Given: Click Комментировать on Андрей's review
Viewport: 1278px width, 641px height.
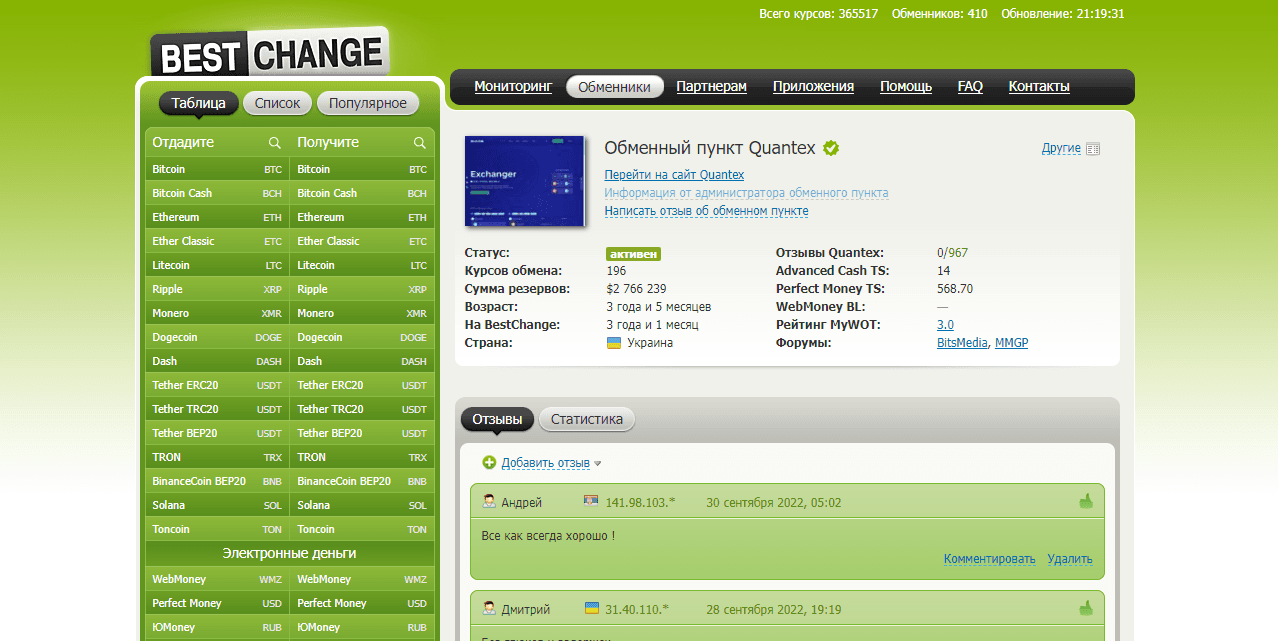Looking at the screenshot, I should tap(989, 559).
